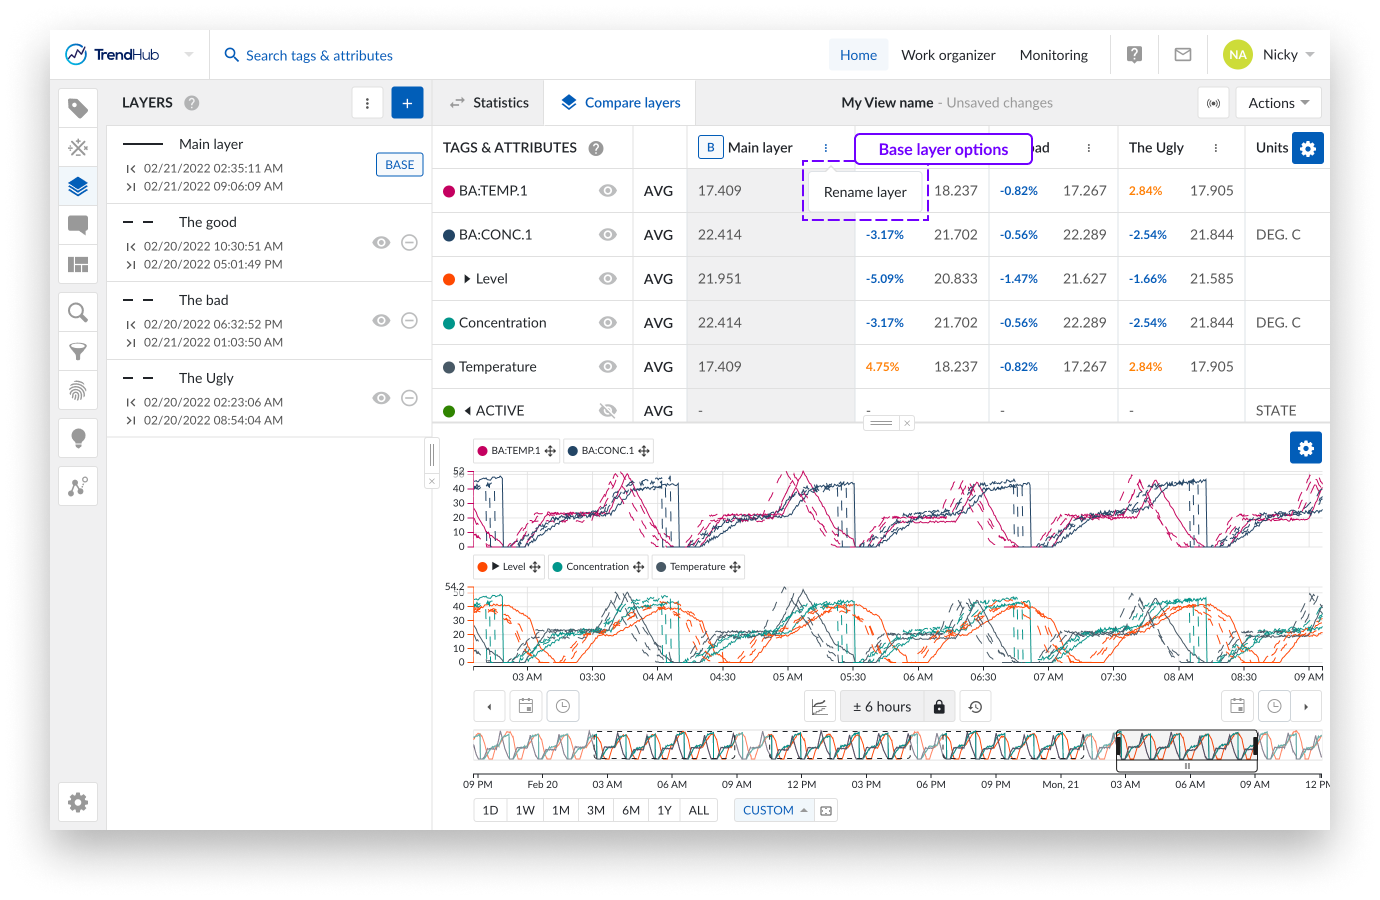This screenshot has height=900, width=1380.
Task: Expand the Level tag group in table
Action: [467, 279]
